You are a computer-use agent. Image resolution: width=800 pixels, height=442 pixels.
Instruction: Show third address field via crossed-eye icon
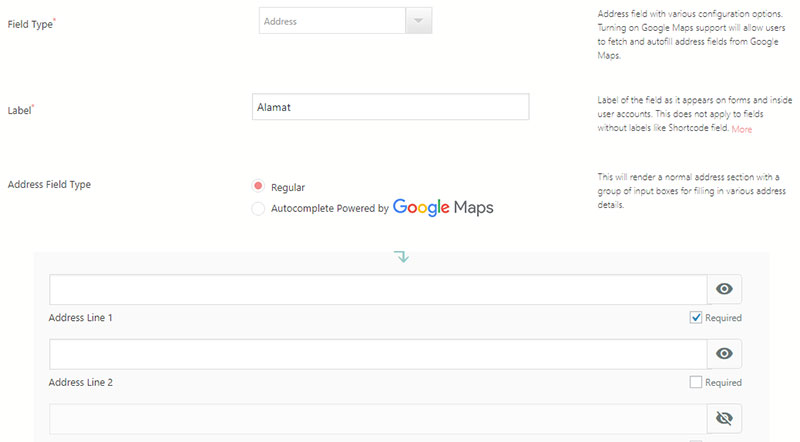click(x=725, y=419)
